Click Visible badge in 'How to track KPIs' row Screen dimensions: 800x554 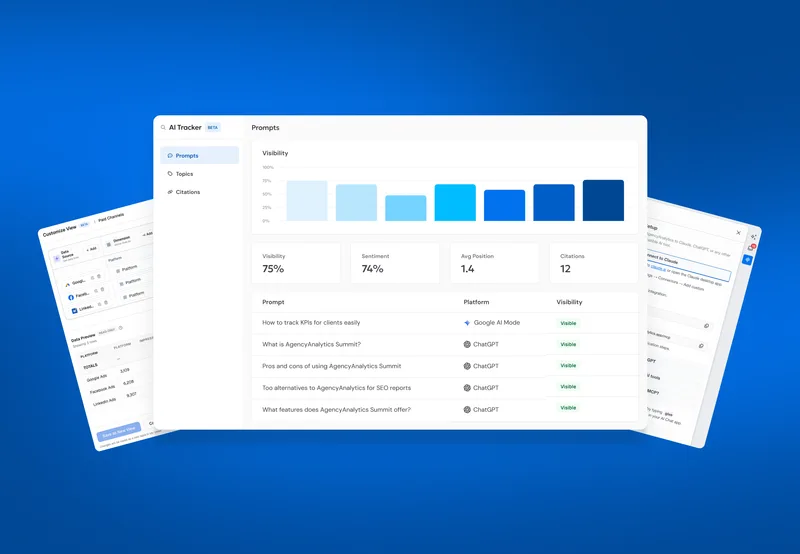[568, 323]
